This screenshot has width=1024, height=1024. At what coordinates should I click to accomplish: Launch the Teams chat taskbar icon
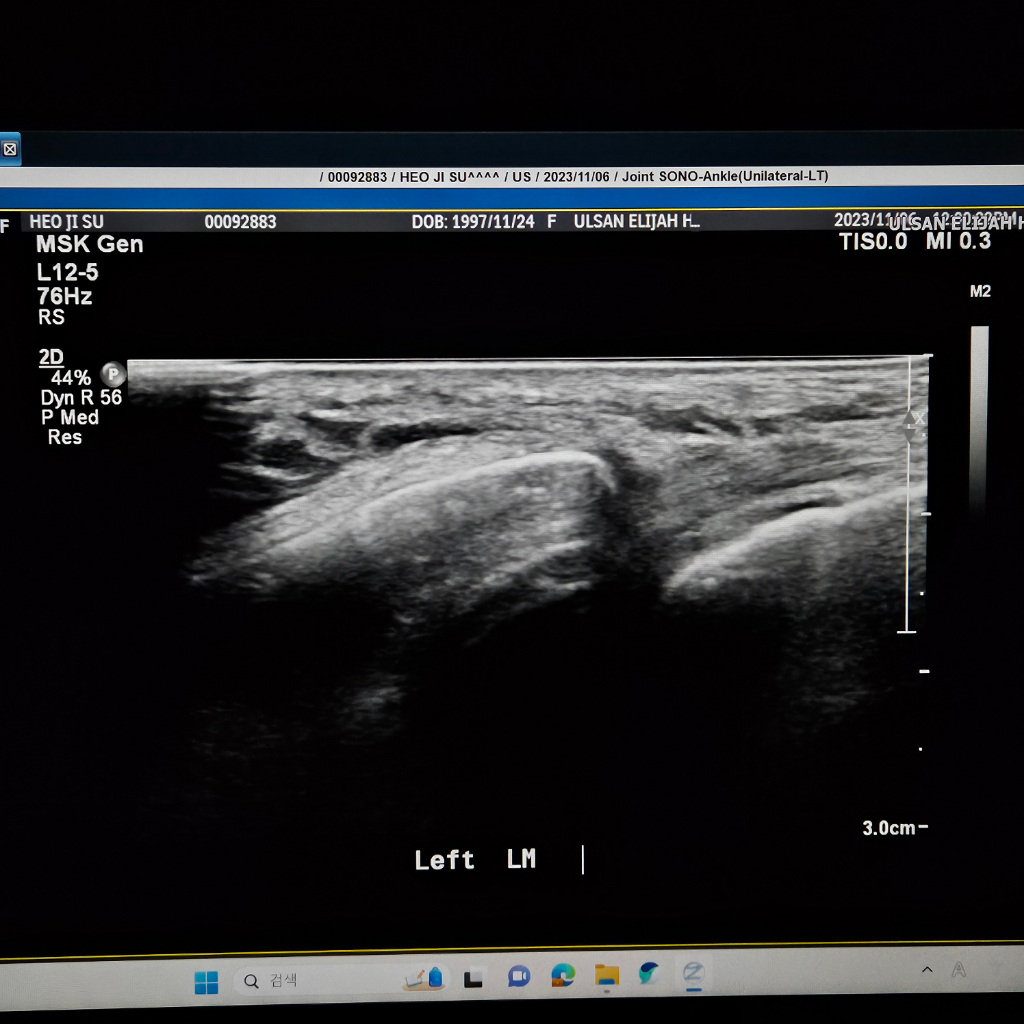pyautogui.click(x=518, y=976)
